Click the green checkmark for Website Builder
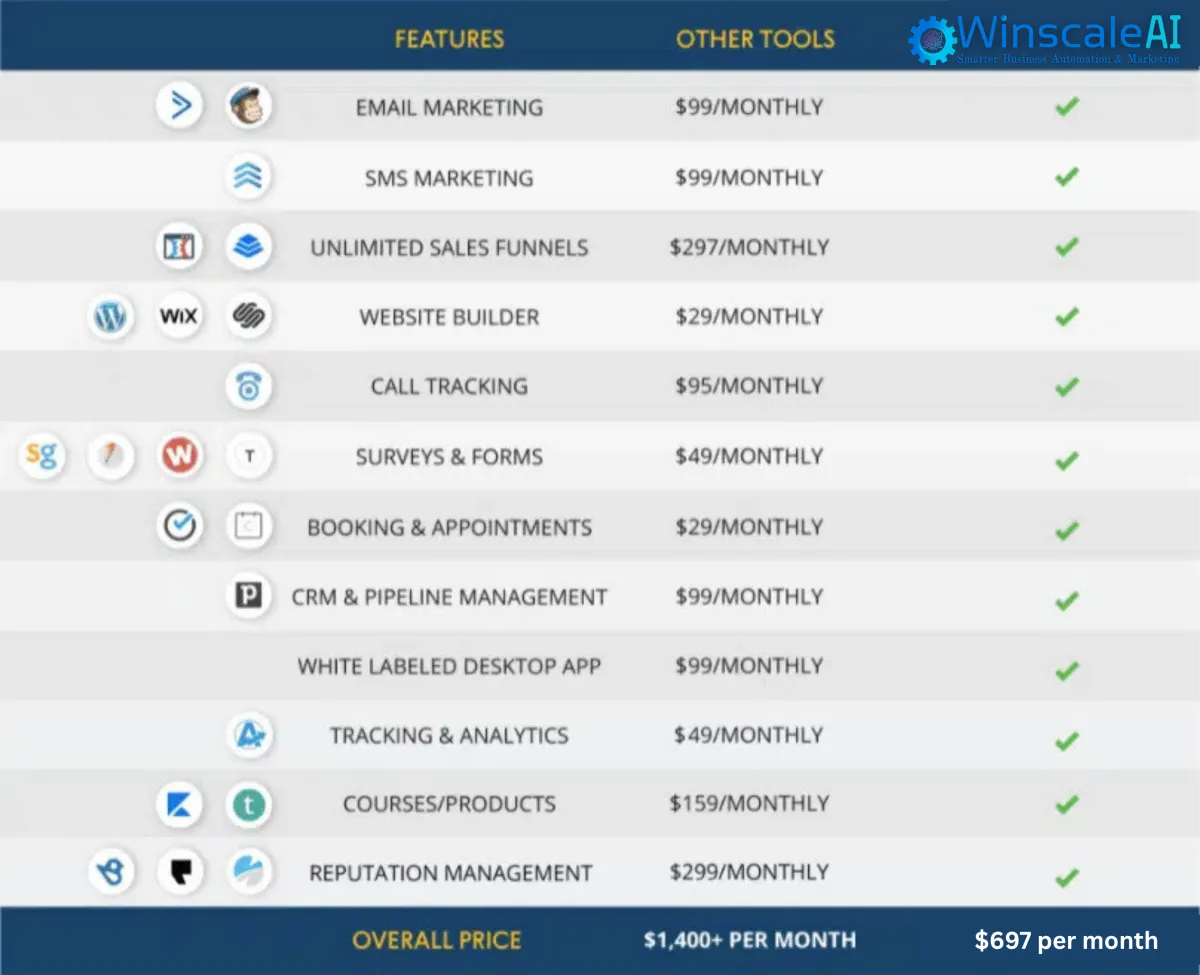Screen dimensions: 1200x975 [x=1067, y=317]
